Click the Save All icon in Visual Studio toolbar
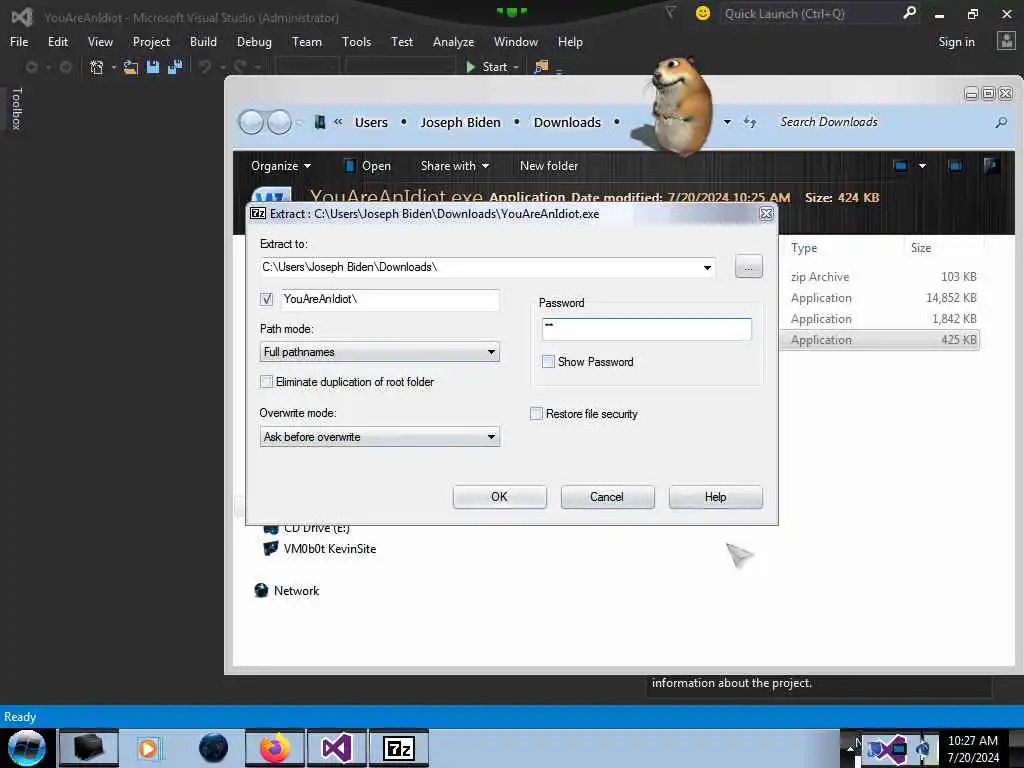 [175, 67]
